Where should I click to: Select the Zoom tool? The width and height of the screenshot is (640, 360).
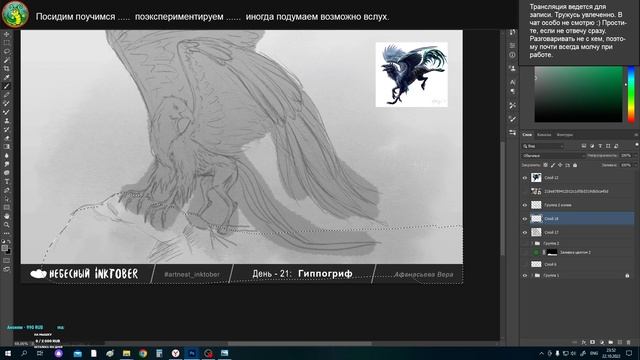(7, 225)
